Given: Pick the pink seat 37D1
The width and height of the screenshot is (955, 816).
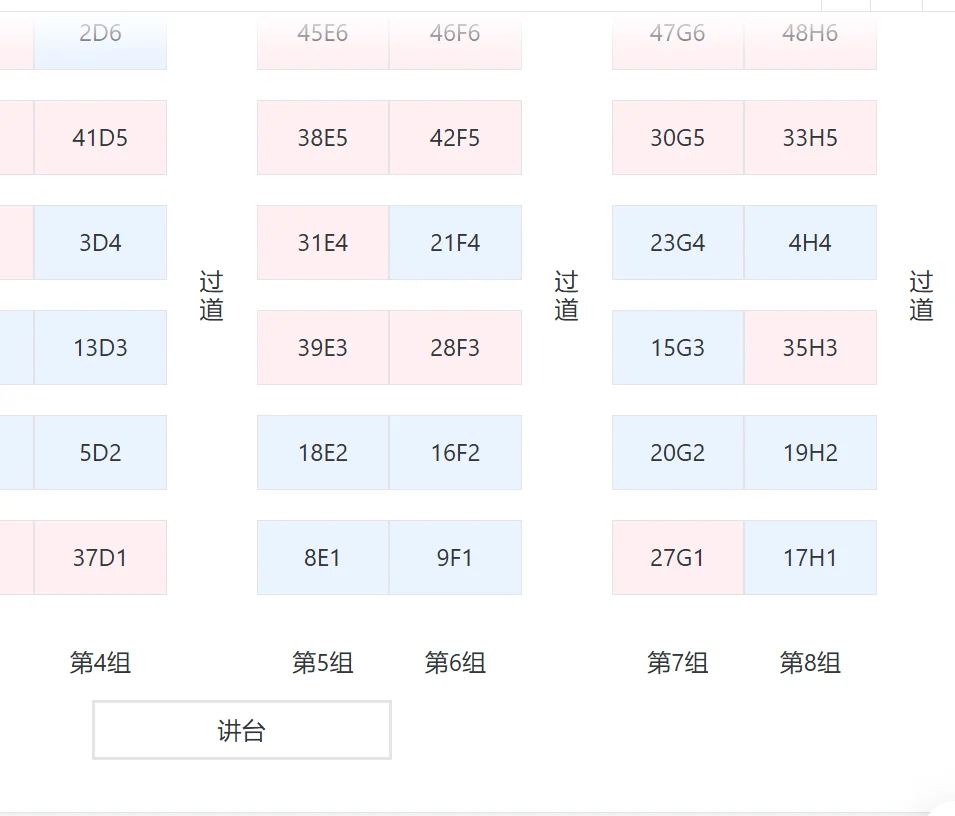Looking at the screenshot, I should tap(100, 558).
